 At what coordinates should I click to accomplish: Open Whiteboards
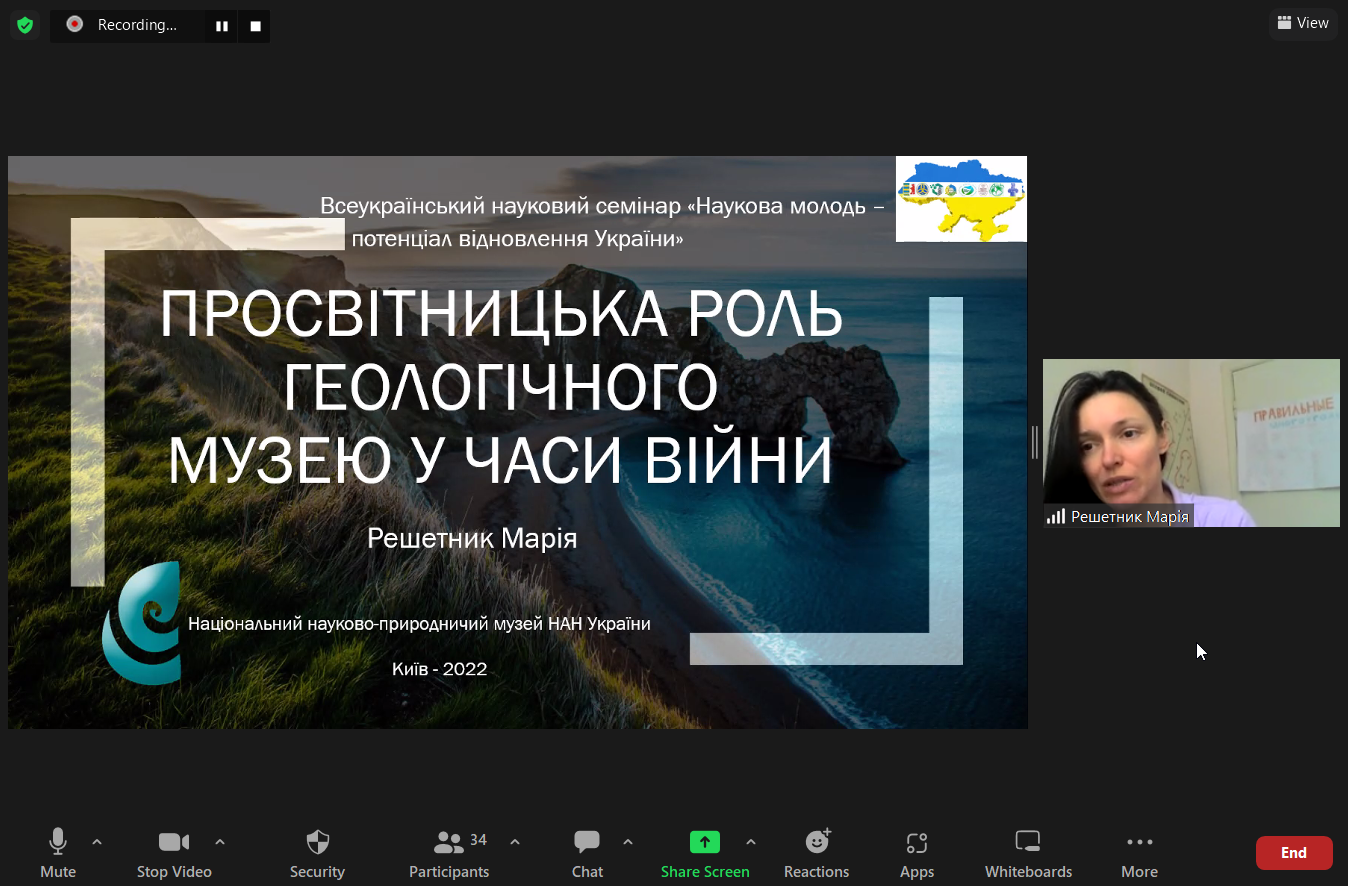point(1028,853)
